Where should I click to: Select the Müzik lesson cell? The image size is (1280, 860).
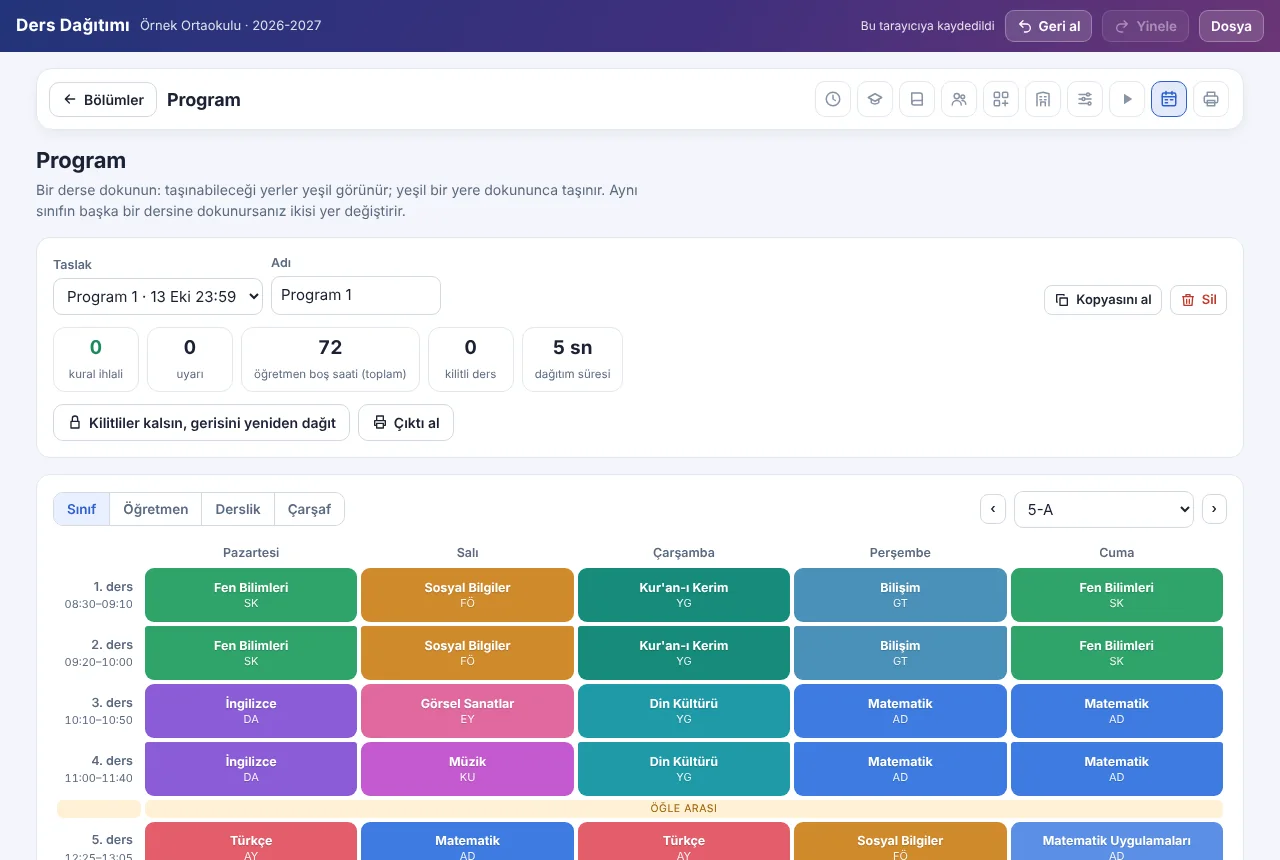(467, 769)
